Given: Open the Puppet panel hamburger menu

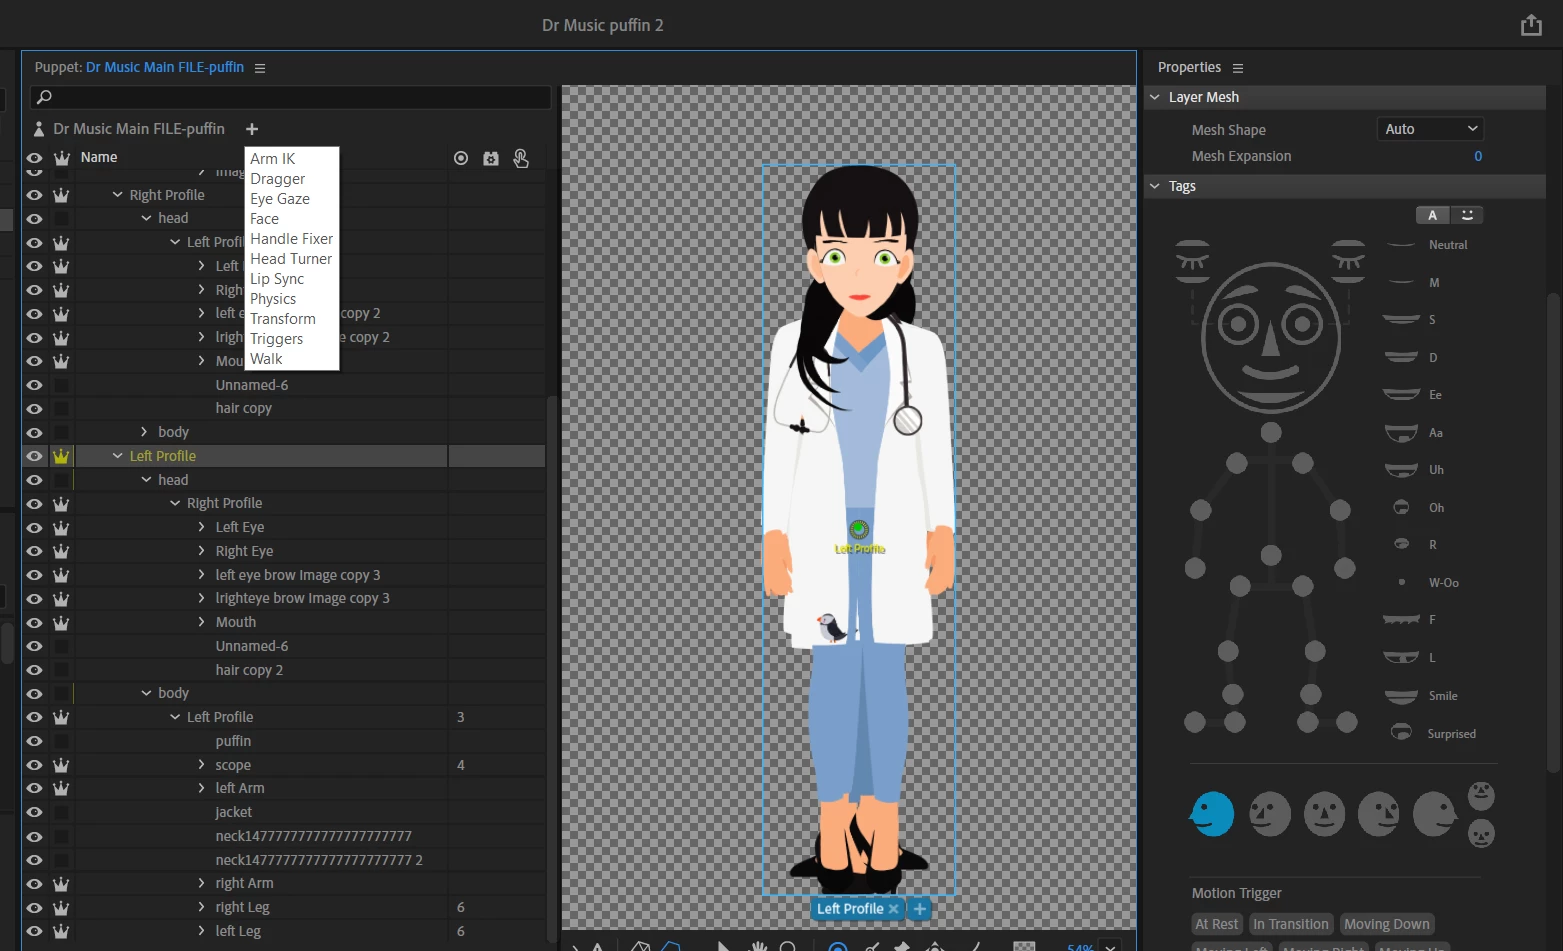Looking at the screenshot, I should click(x=260, y=68).
